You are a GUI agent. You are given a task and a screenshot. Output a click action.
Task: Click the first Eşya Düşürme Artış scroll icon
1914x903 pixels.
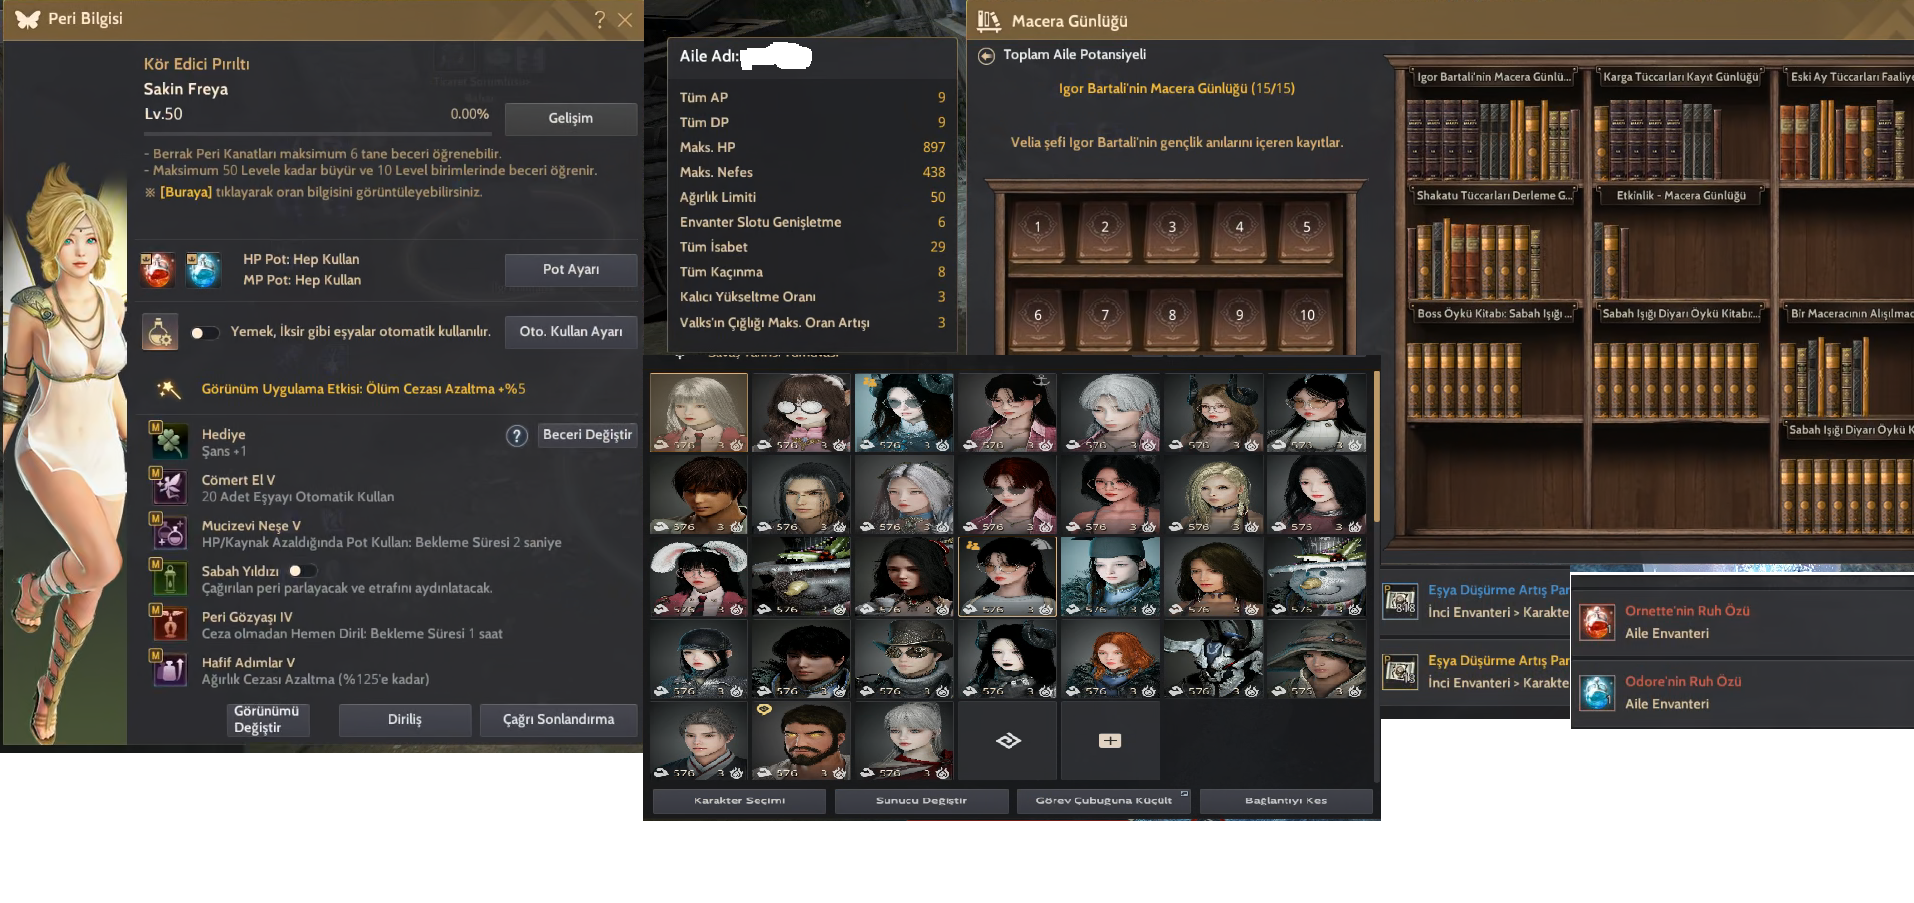(x=1401, y=601)
